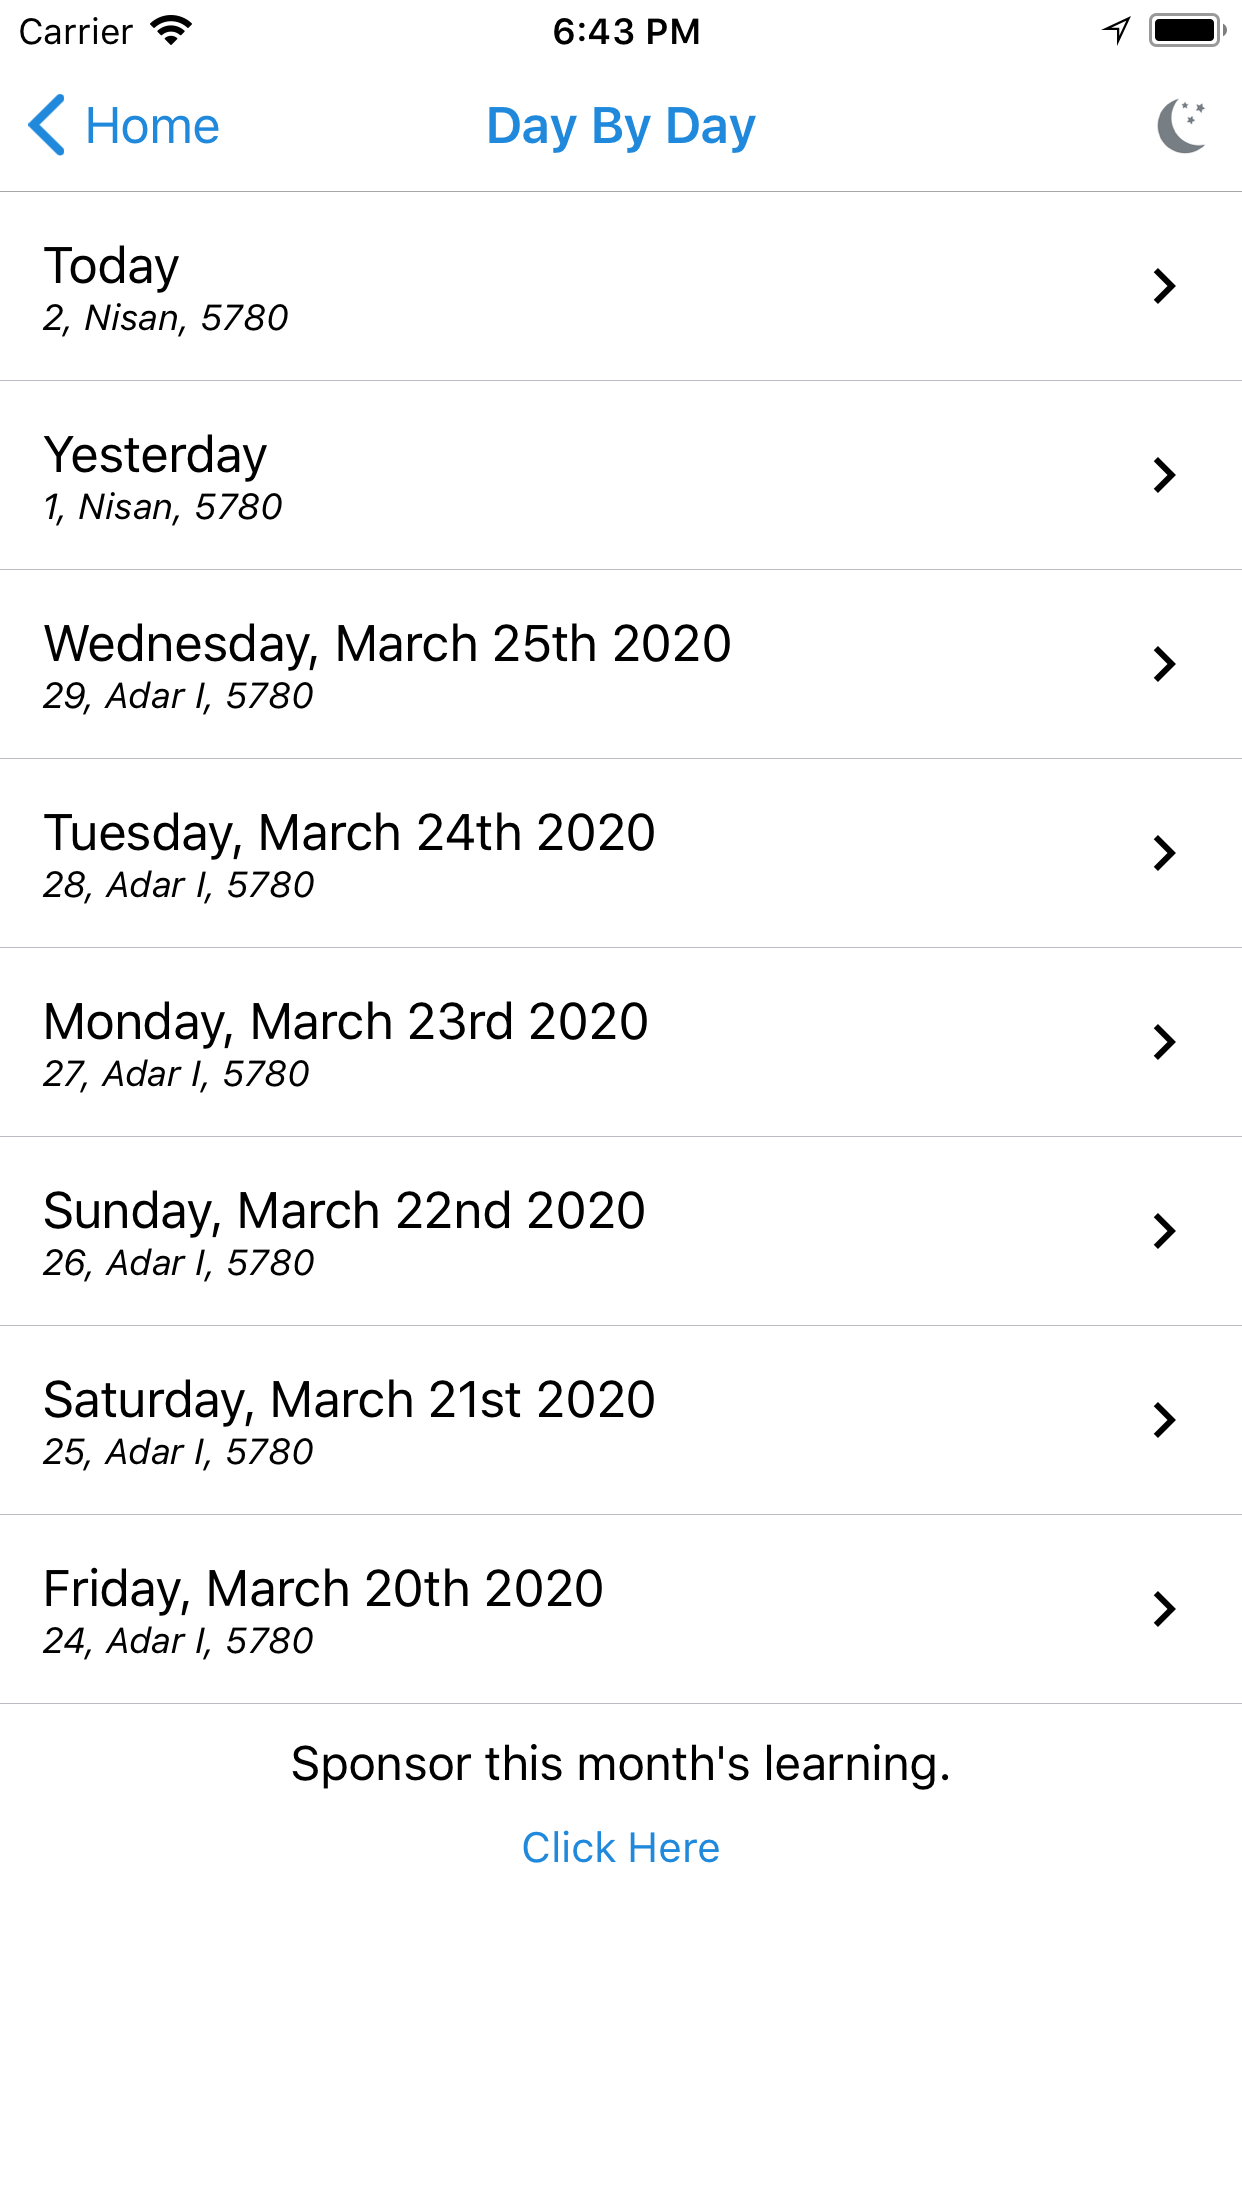The height and width of the screenshot is (2208, 1242).
Task: Open the 28, Adar I, 5780 entry
Action: click(621, 853)
